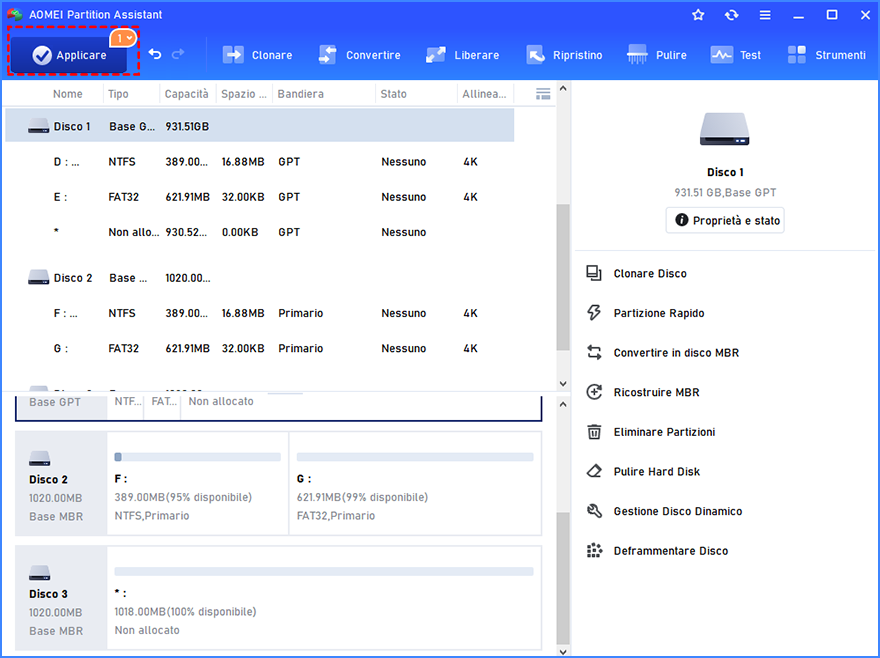Open the Clonare toolbar menu
Viewport: 880px width, 658px height.
coord(258,55)
